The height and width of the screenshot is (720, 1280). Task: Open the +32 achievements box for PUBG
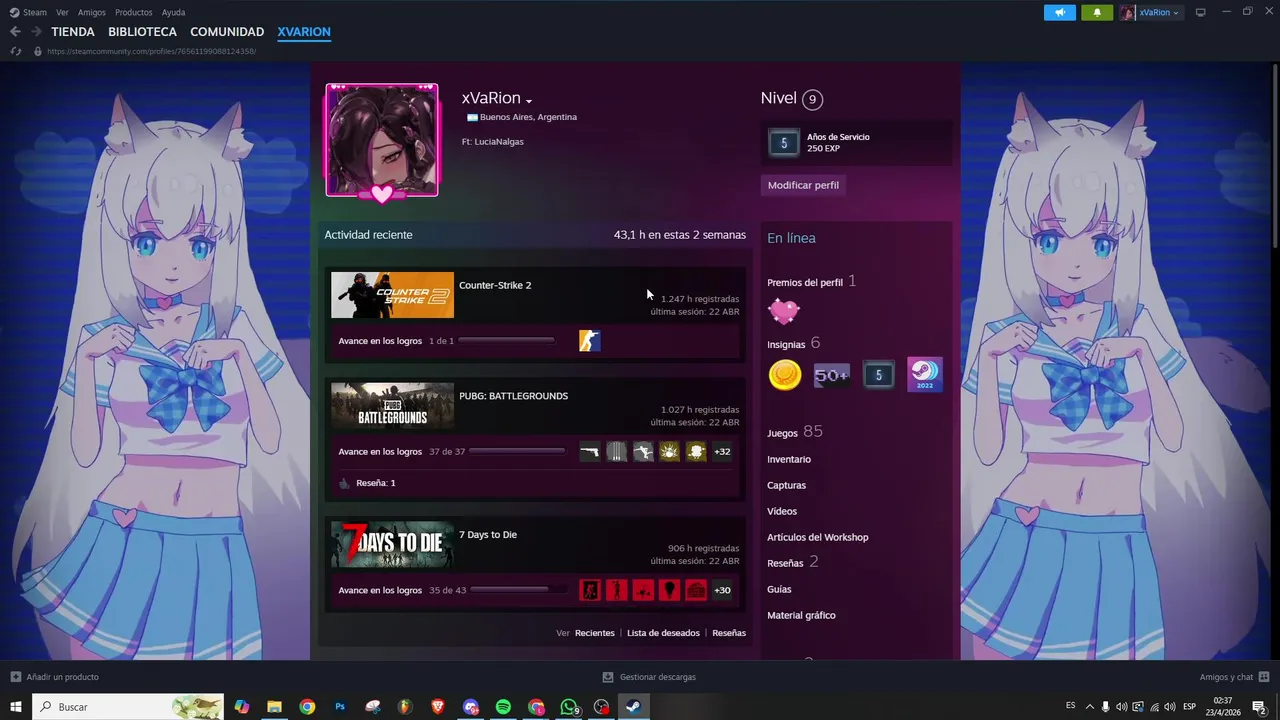[722, 452]
